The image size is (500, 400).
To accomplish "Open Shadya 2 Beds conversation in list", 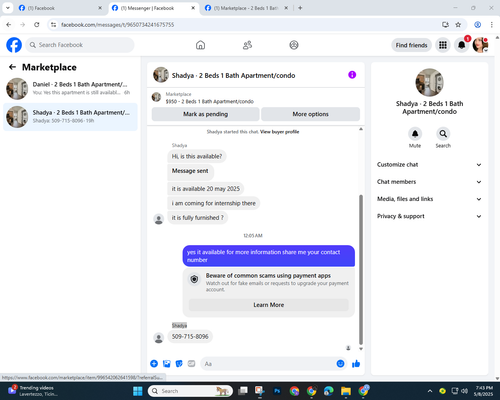I will click(x=70, y=117).
